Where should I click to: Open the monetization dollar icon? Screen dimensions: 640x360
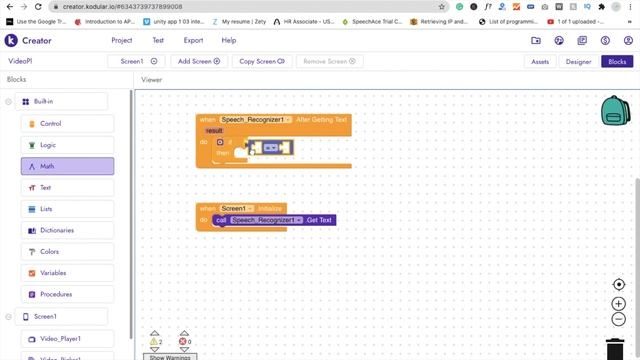(605, 40)
